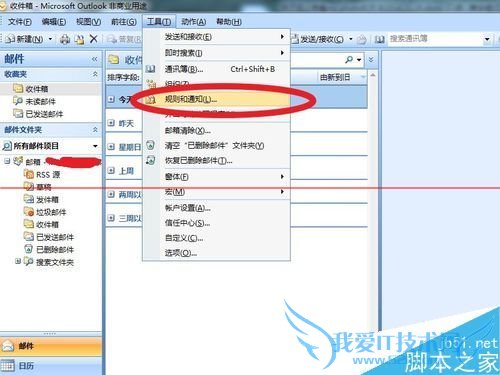Image resolution: width=500 pixels, height=375 pixels.
Task: Choose 发送和接收(E) submenu
Action: point(217,37)
